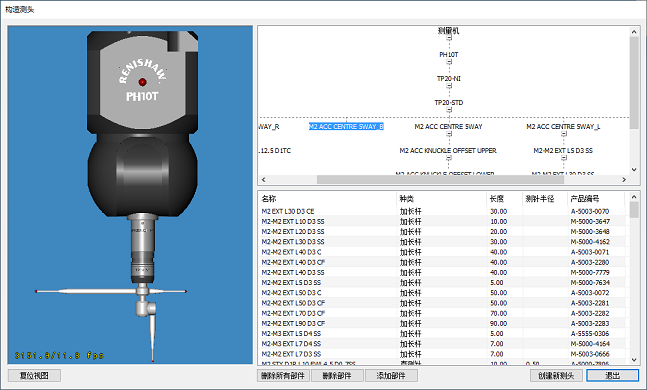
Task: Select the M2-M2 EXT L50 D3 CF row
Action: pos(442,303)
